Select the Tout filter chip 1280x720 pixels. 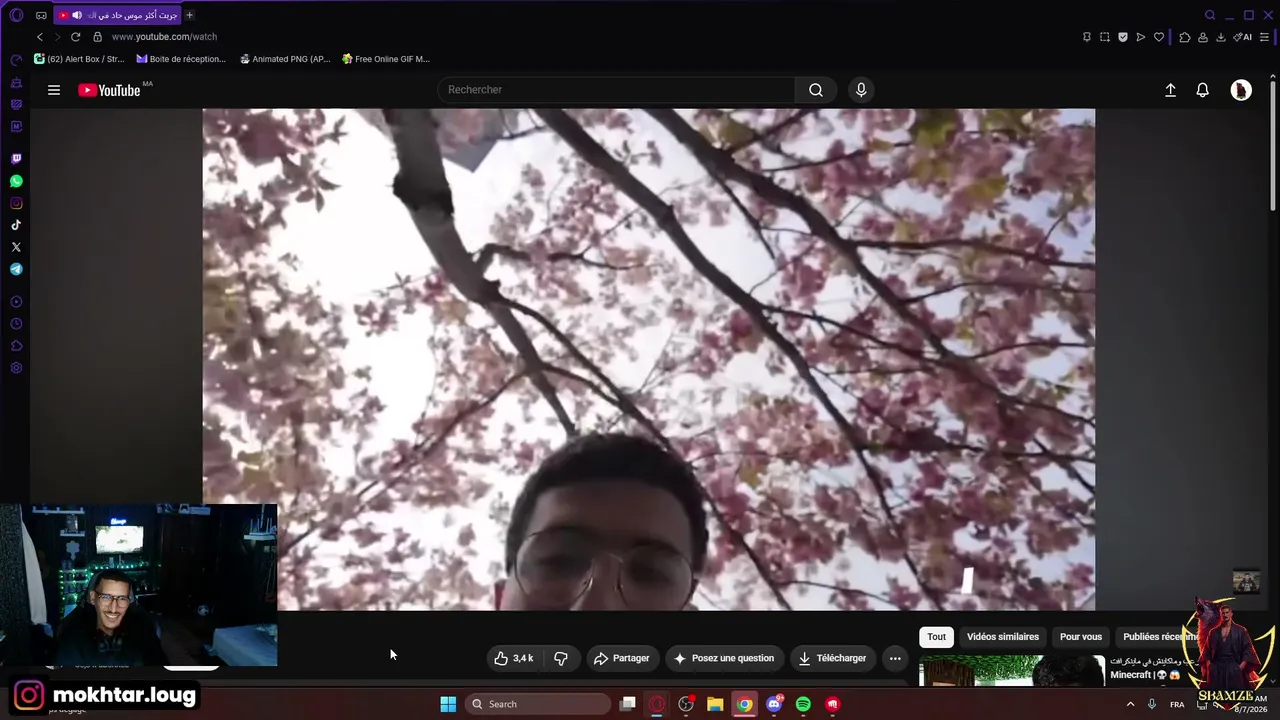[x=936, y=637]
